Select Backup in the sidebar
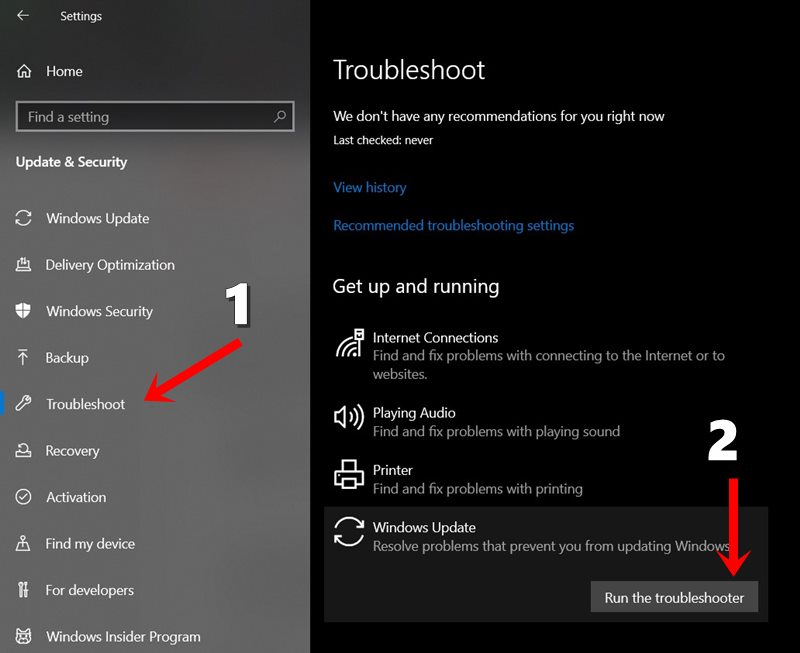 pos(67,358)
